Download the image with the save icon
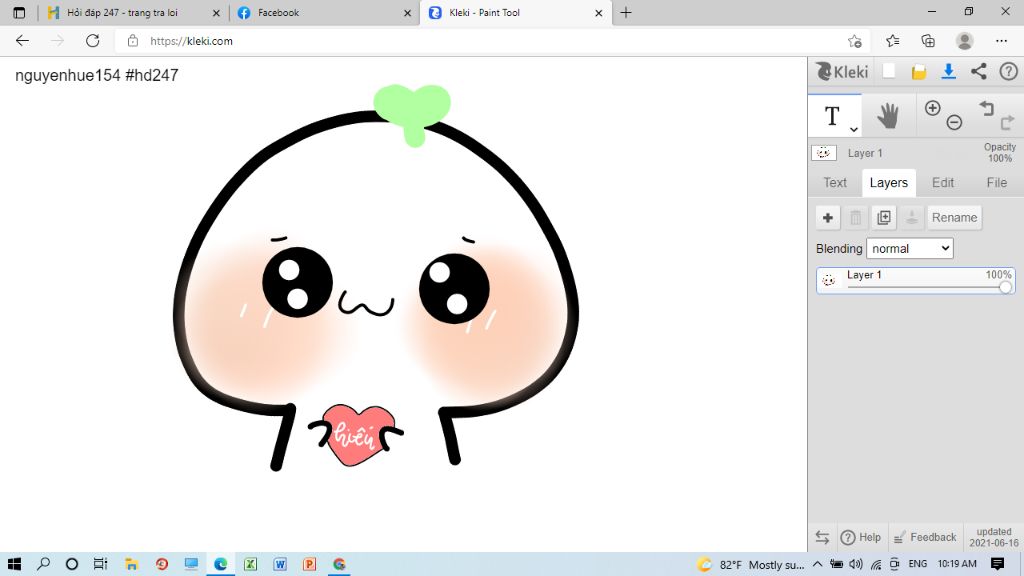Screen dimensions: 1024x576 tap(948, 72)
